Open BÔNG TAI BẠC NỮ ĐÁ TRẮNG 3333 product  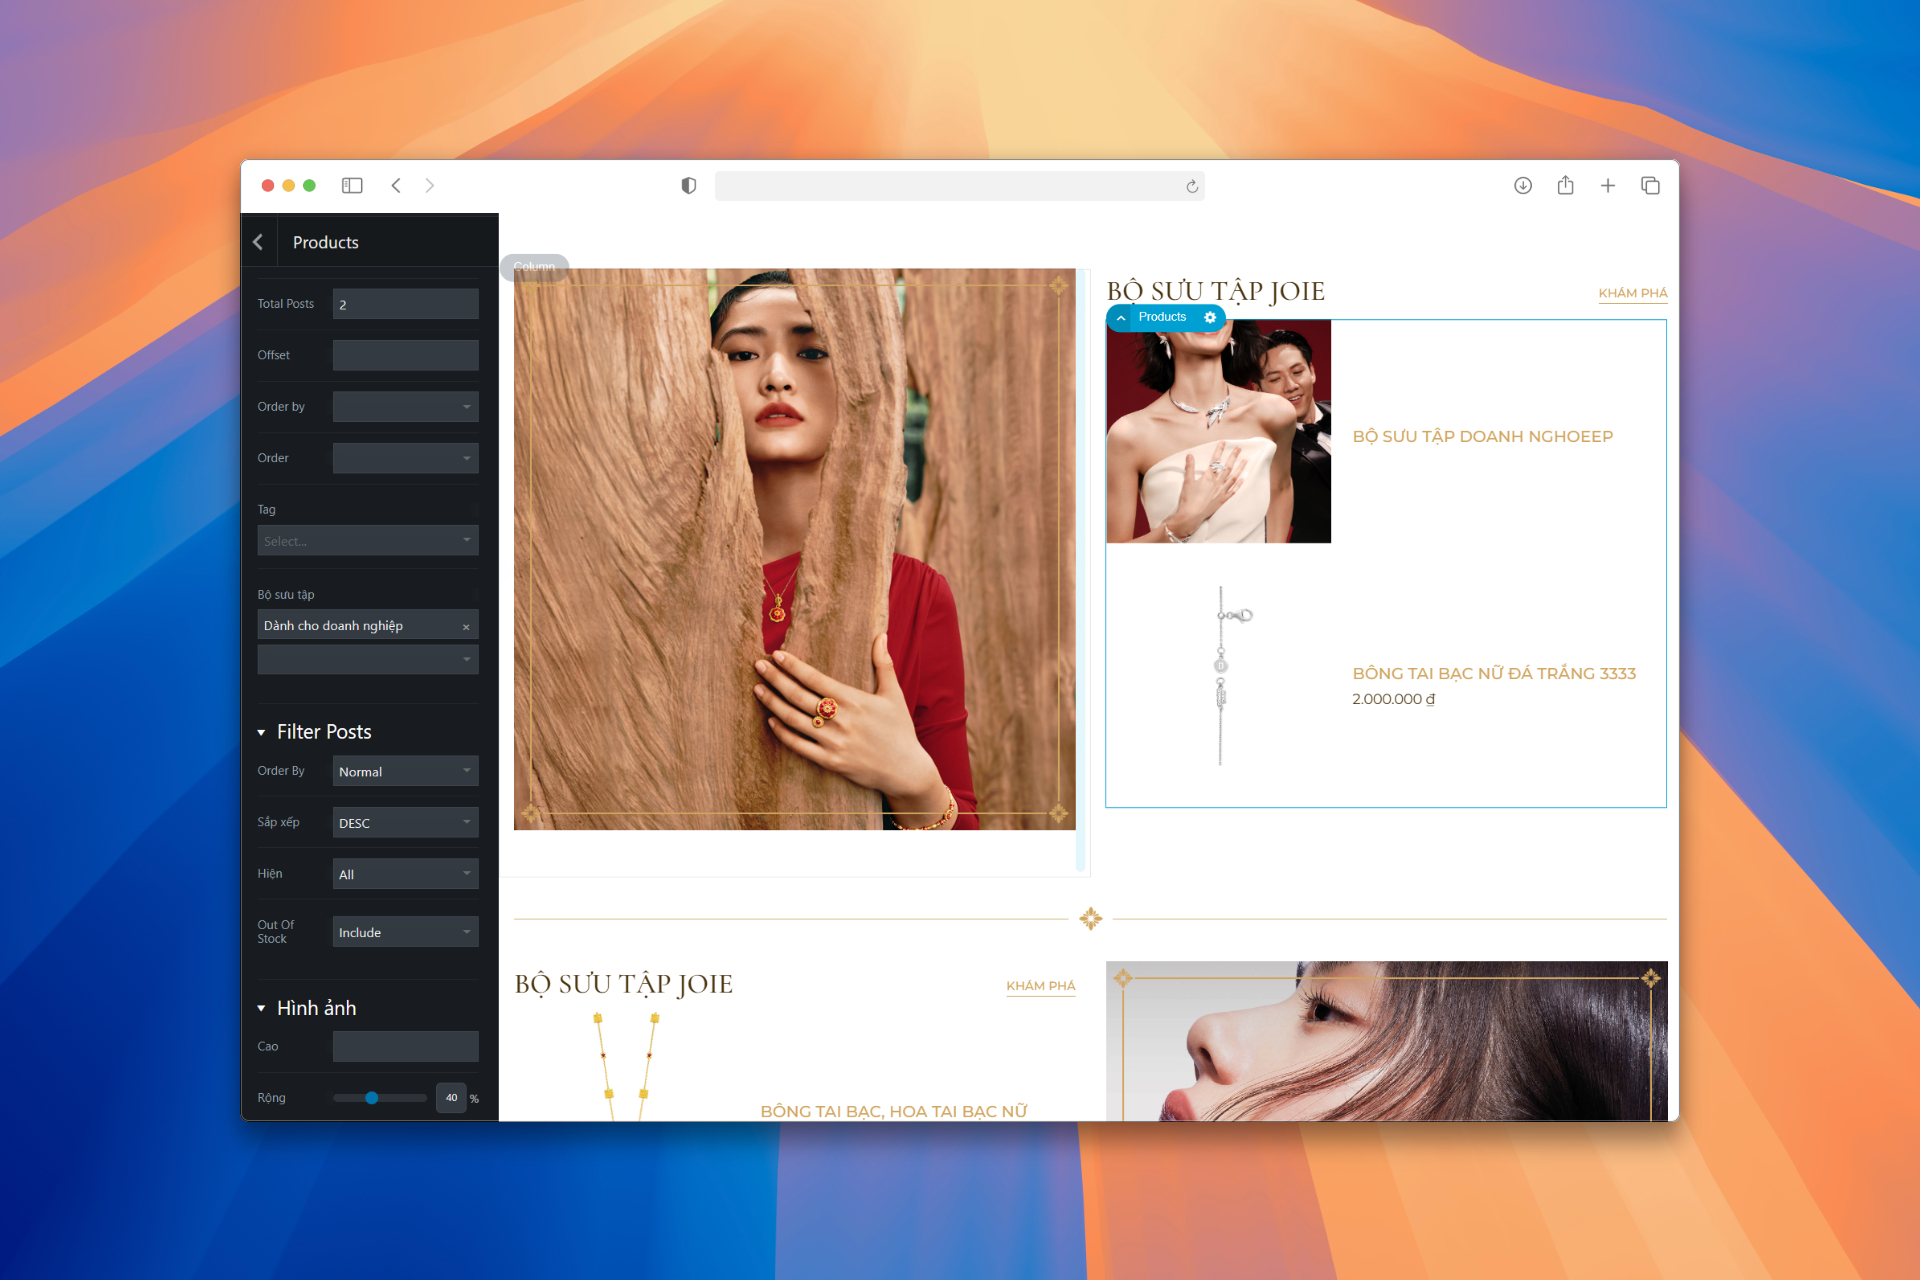tap(1493, 674)
